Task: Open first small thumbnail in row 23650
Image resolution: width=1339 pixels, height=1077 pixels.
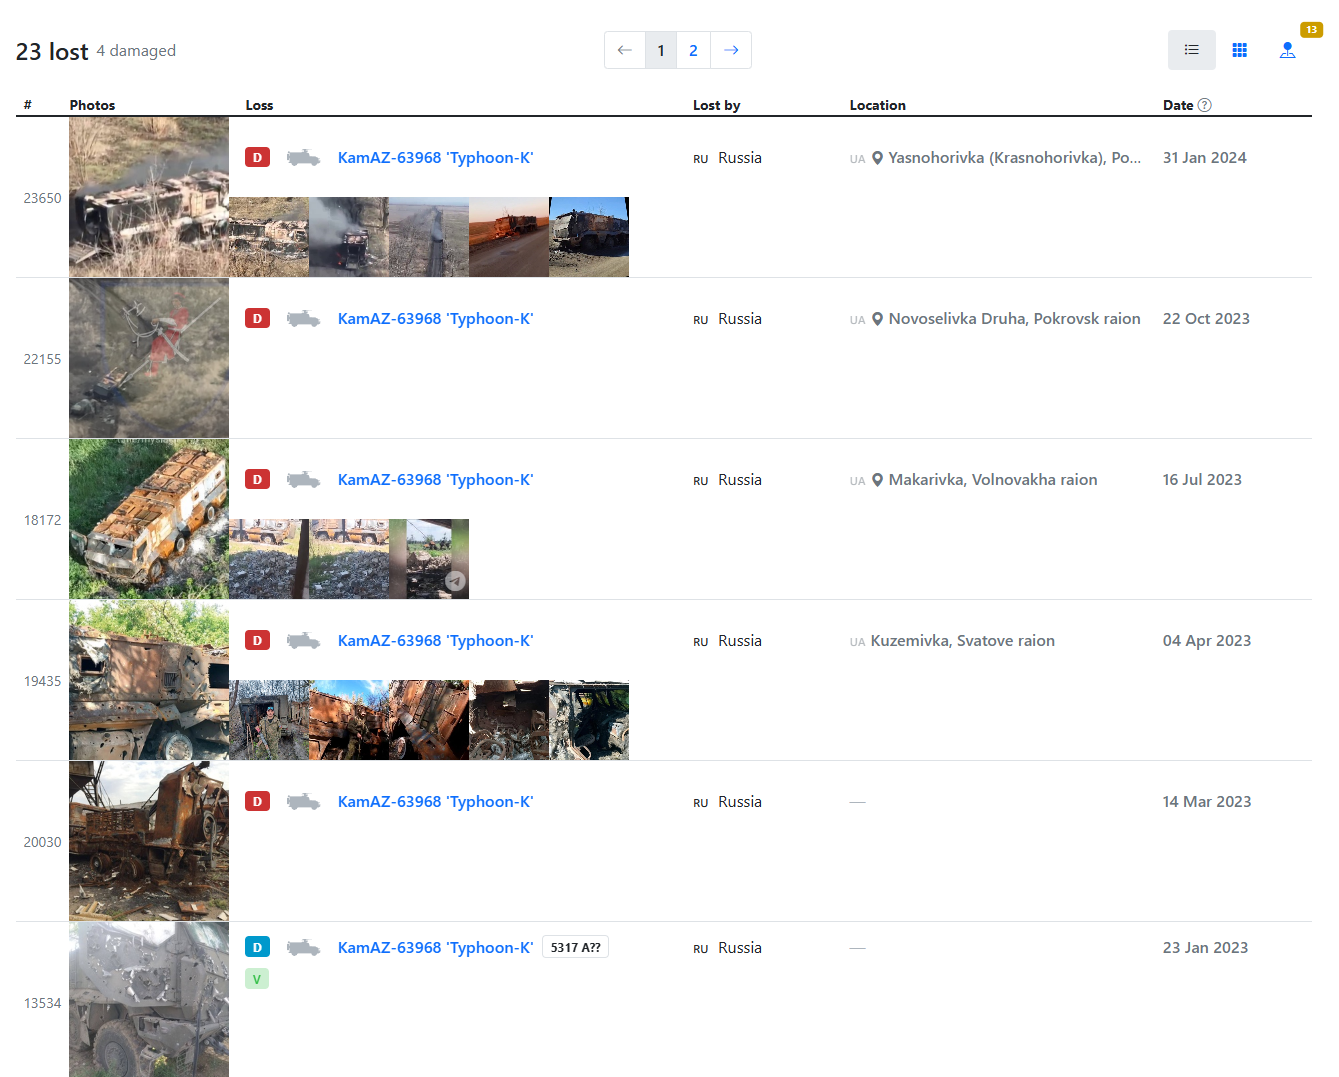Action: [269, 237]
